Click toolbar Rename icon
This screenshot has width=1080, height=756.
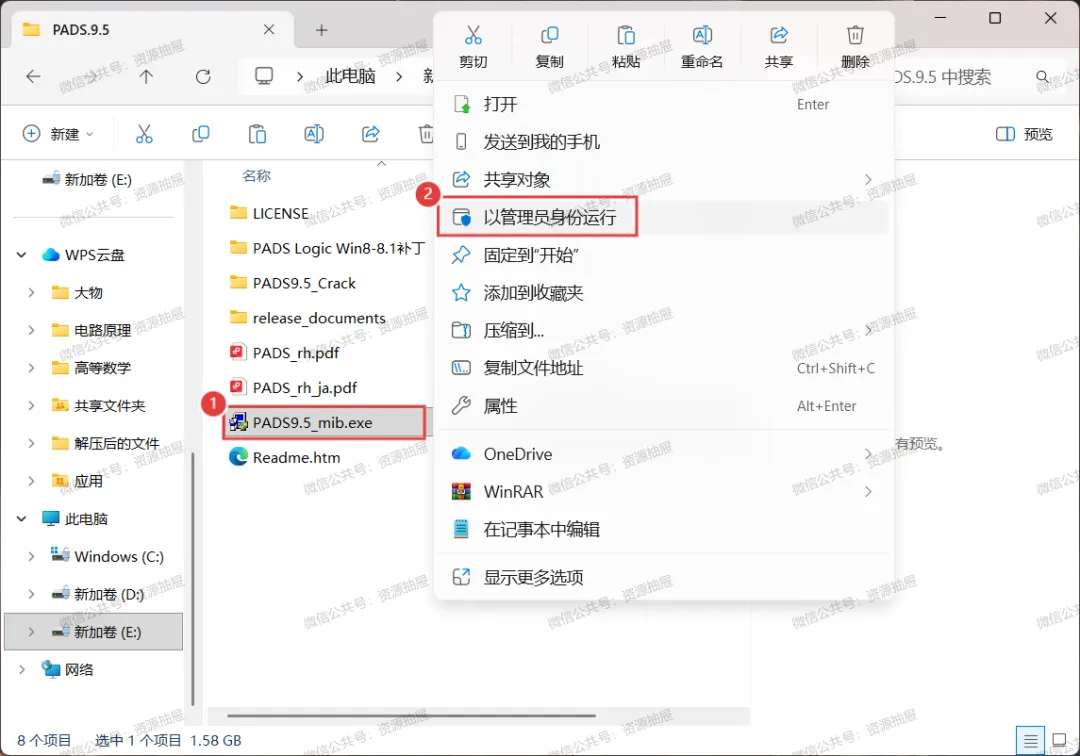[314, 134]
